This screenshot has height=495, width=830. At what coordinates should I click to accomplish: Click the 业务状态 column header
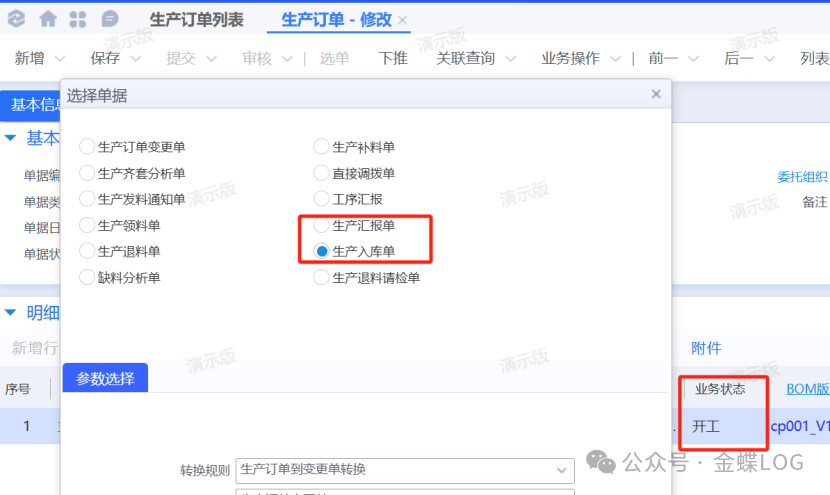[x=720, y=388]
